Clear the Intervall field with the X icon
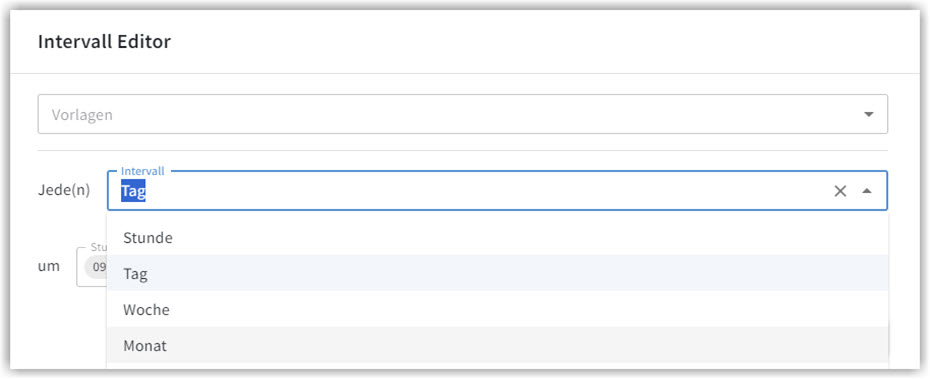The width and height of the screenshot is (930, 379). point(840,191)
